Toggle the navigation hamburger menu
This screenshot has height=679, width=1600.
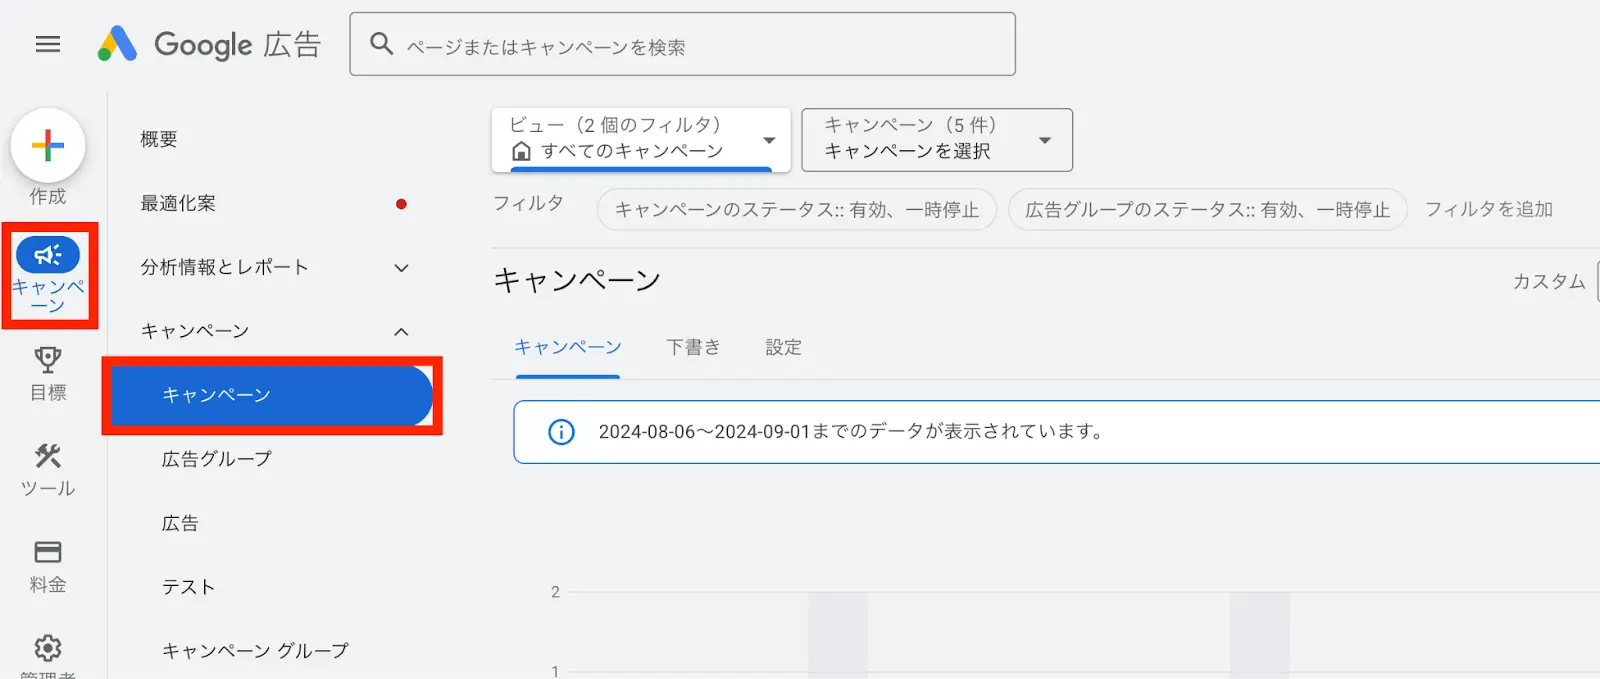coord(47,44)
